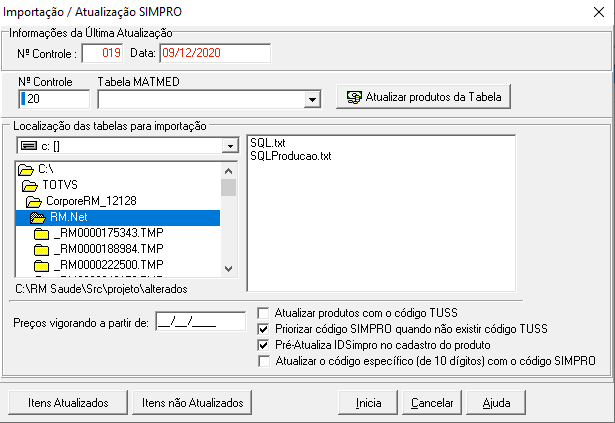Select the SQL.txt file

point(268,143)
